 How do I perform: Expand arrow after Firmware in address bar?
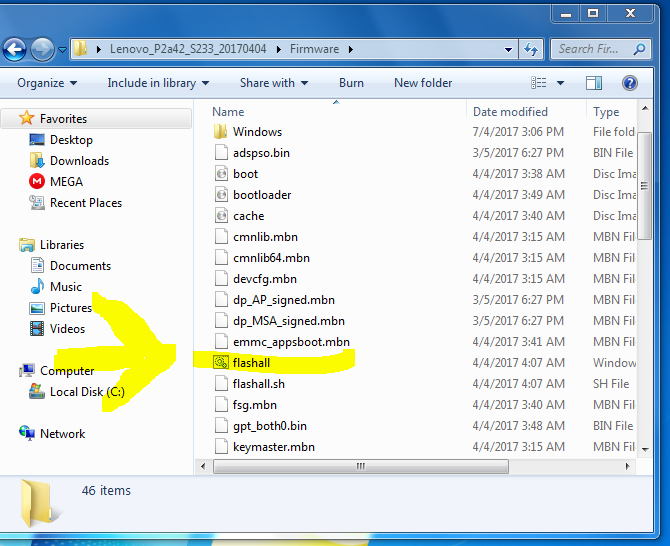(x=351, y=50)
